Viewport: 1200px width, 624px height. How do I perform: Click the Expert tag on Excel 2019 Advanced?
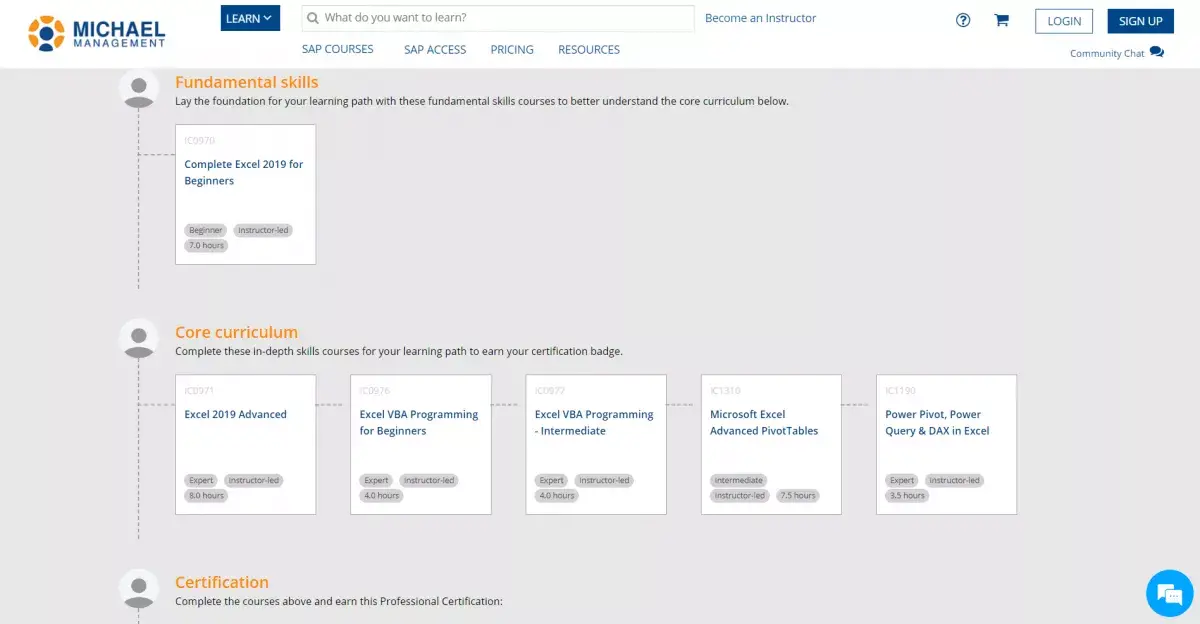click(201, 480)
